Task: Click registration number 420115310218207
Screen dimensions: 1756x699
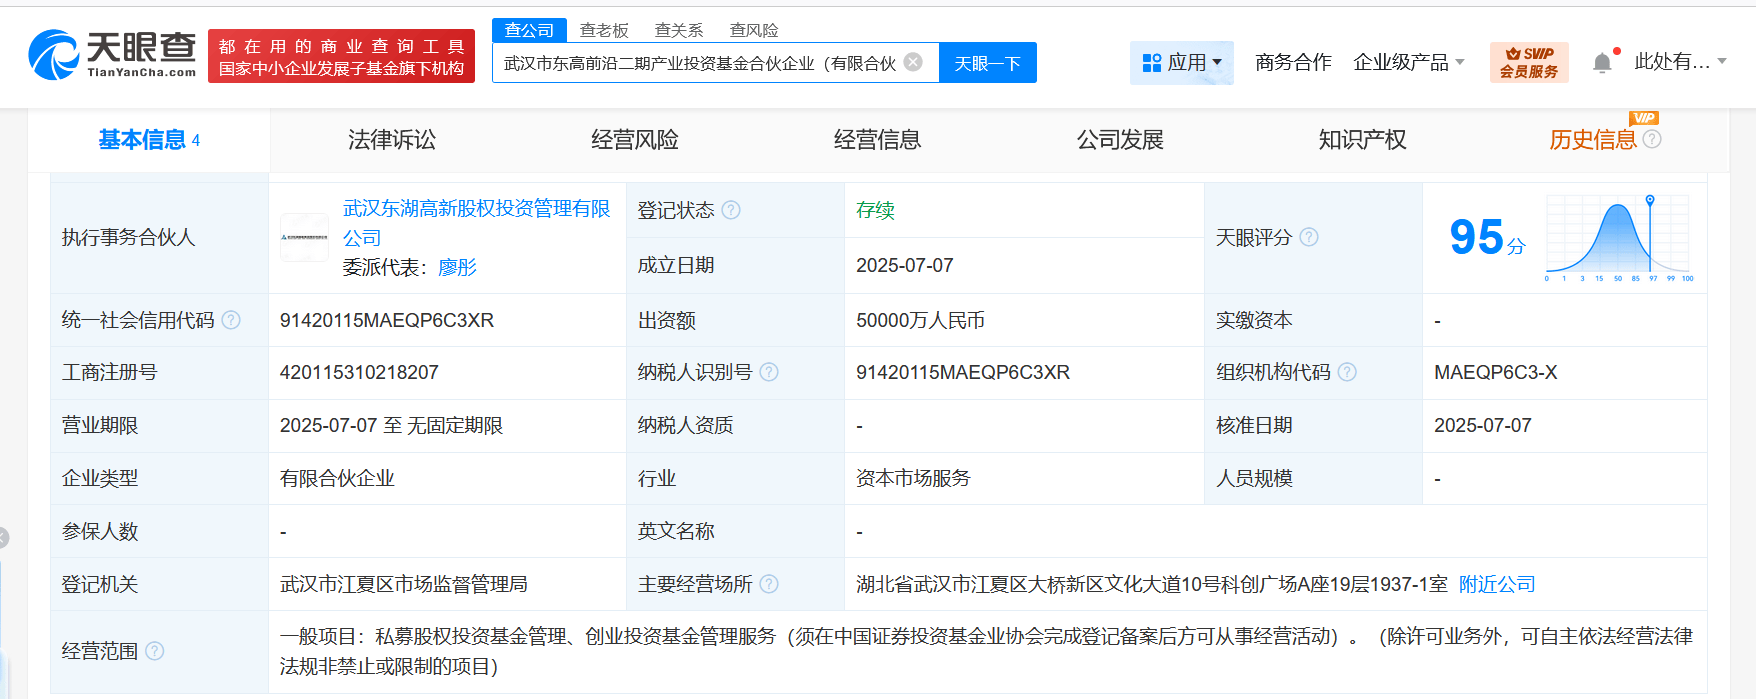Action: [359, 372]
